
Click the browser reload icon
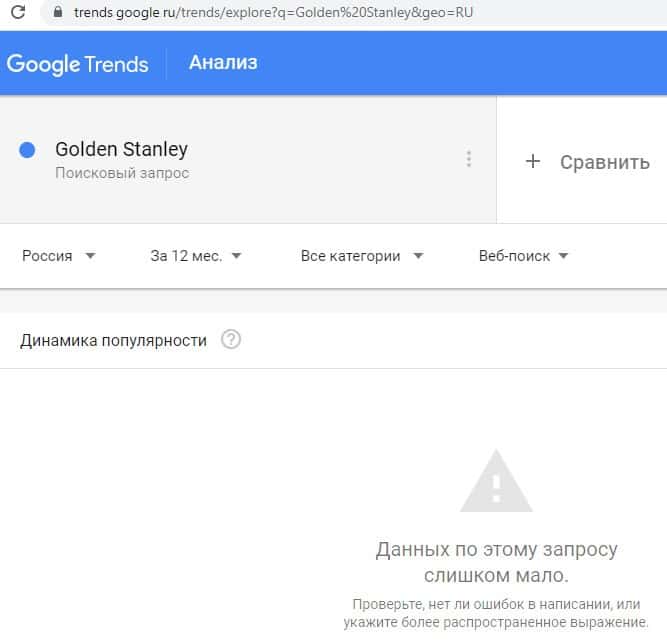[x=18, y=13]
